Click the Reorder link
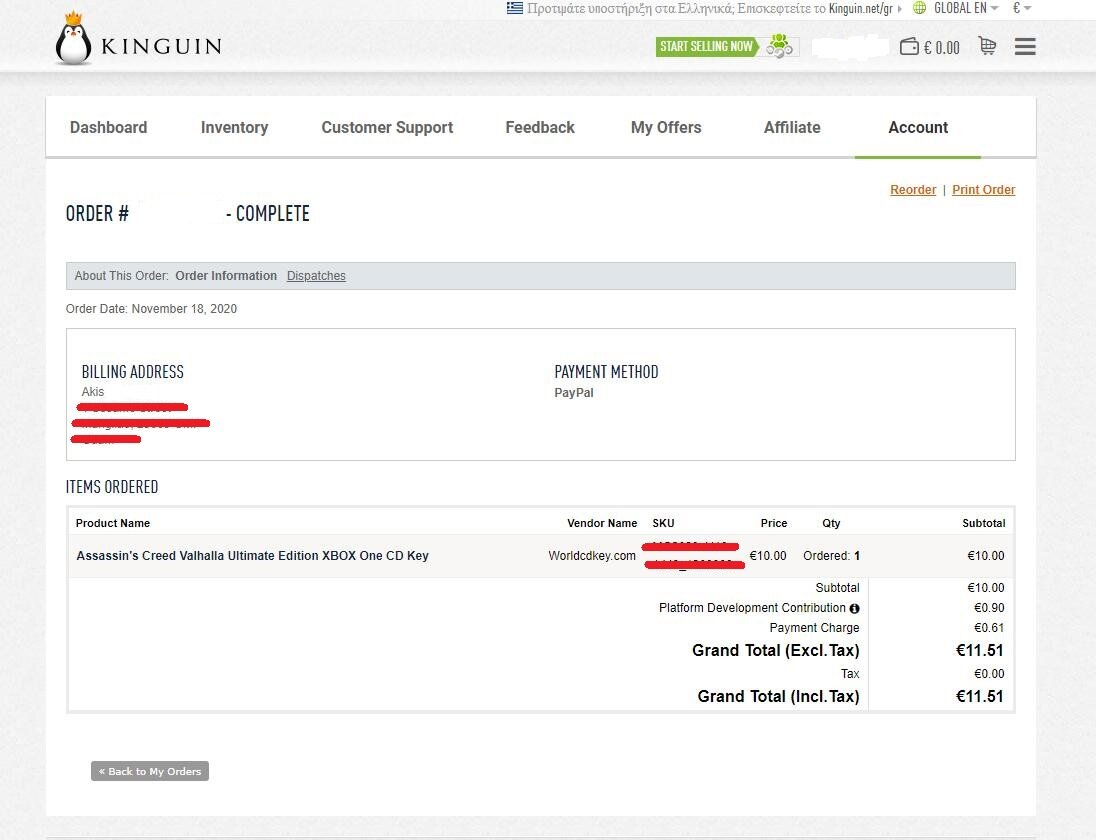The height and width of the screenshot is (840, 1096). click(x=913, y=189)
